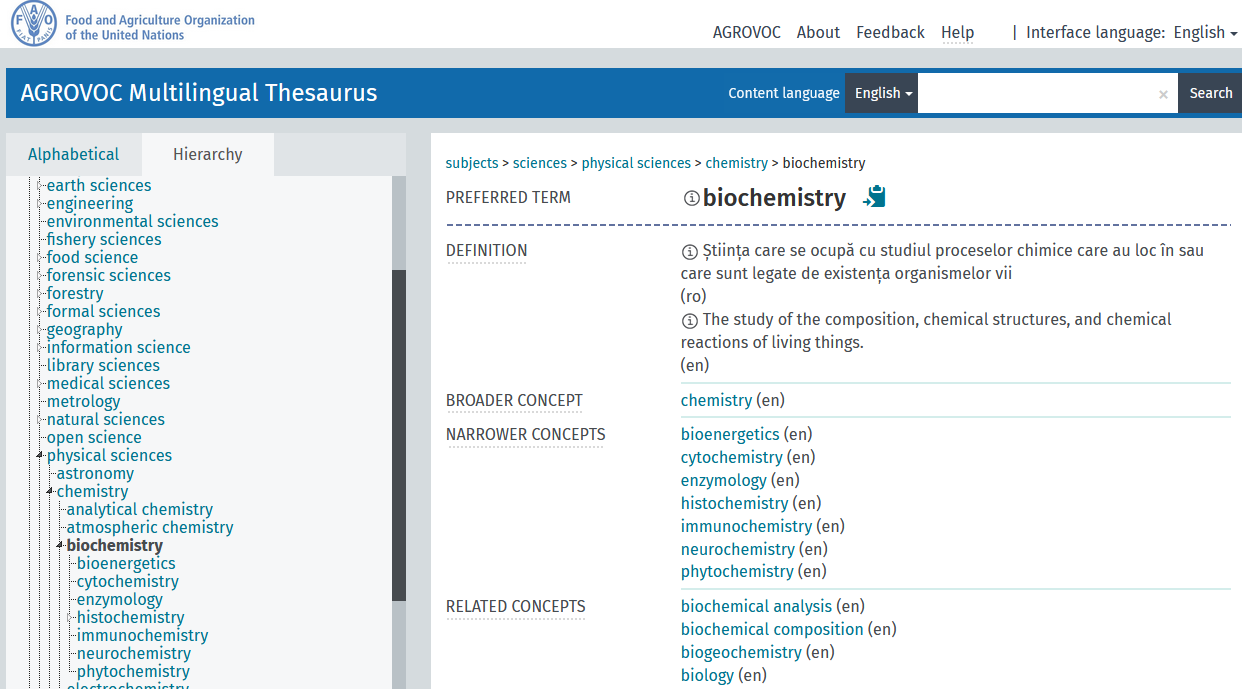Collapse the biochemistry tree node
Screen dimensions: 1242x689
[x=60, y=546]
